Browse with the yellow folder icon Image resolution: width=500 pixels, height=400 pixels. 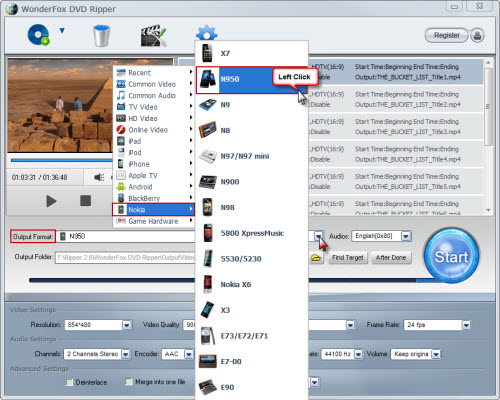coord(316,258)
